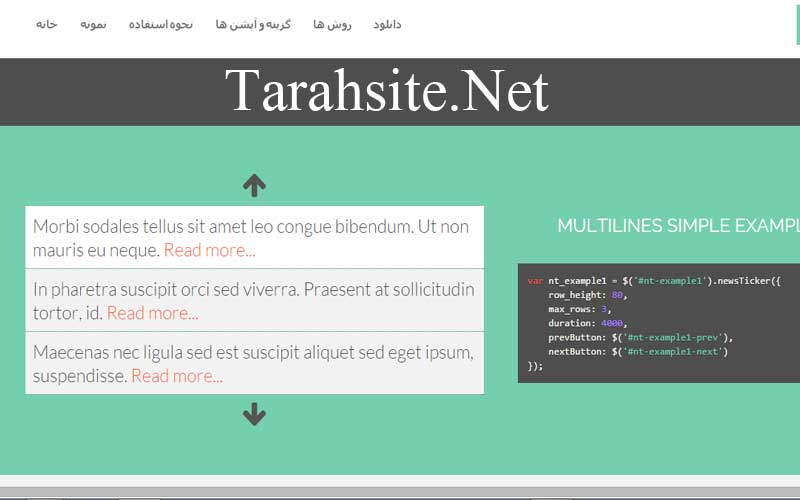Click the 'row_height: 80' code line
Image resolution: width=800 pixels, height=500 pixels.
(x=587, y=295)
